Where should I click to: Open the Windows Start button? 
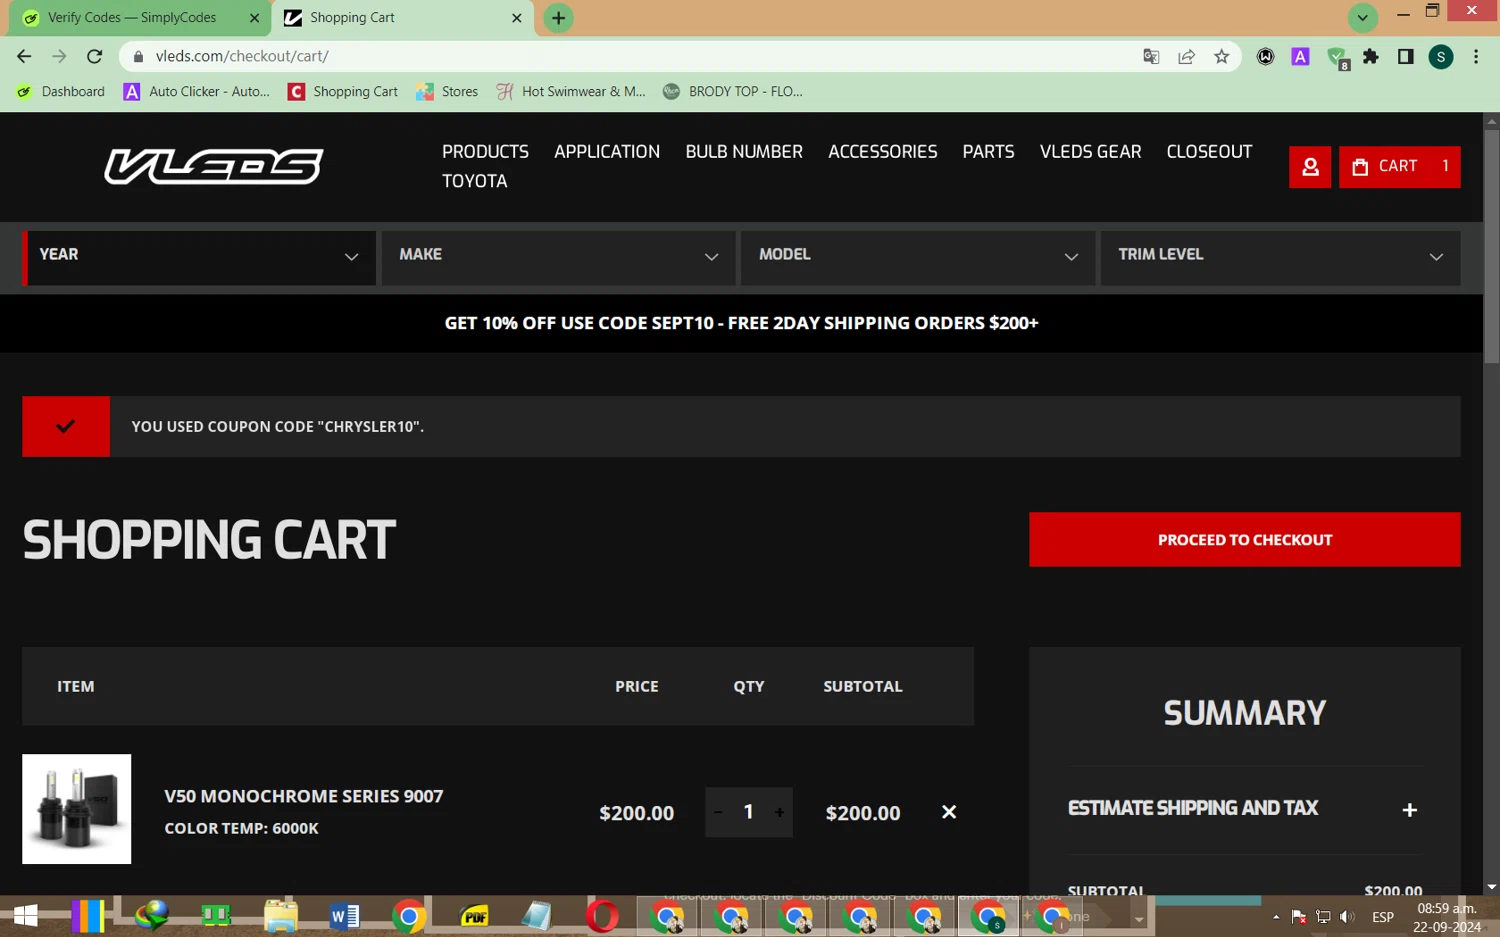coord(25,915)
